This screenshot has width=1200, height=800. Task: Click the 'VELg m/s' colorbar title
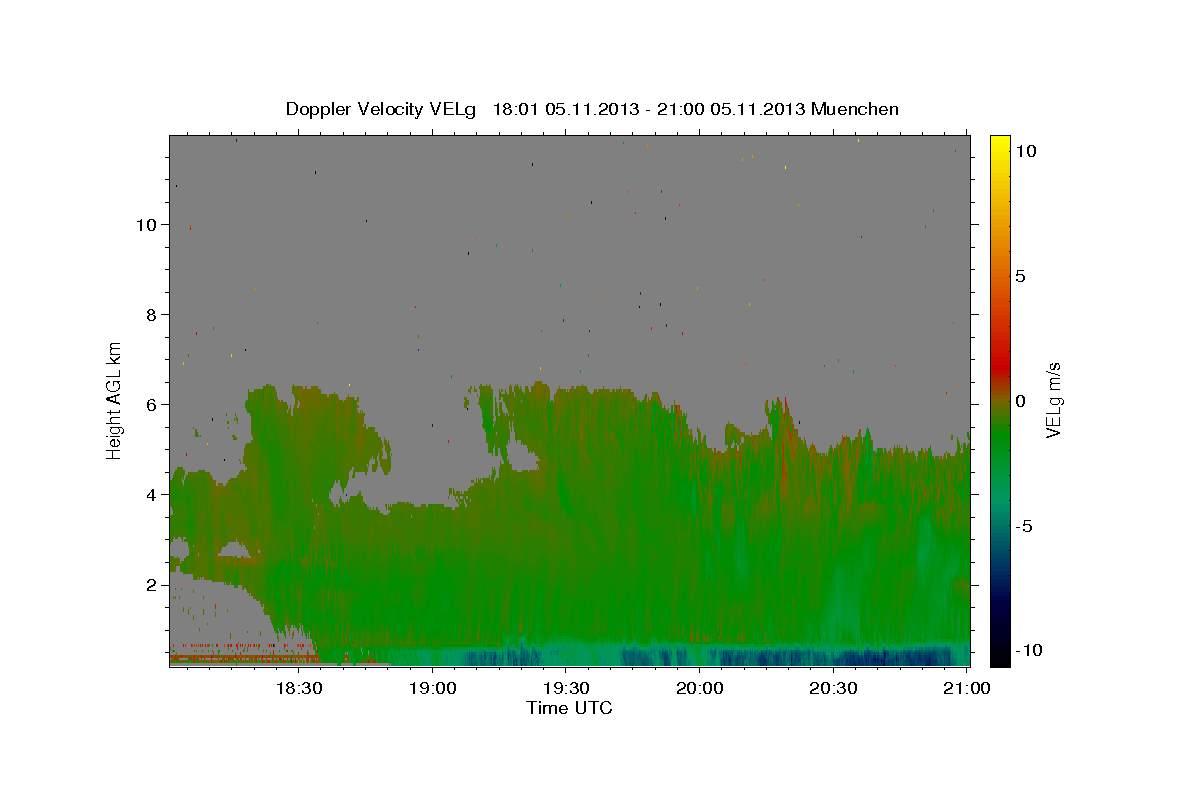click(x=1053, y=400)
